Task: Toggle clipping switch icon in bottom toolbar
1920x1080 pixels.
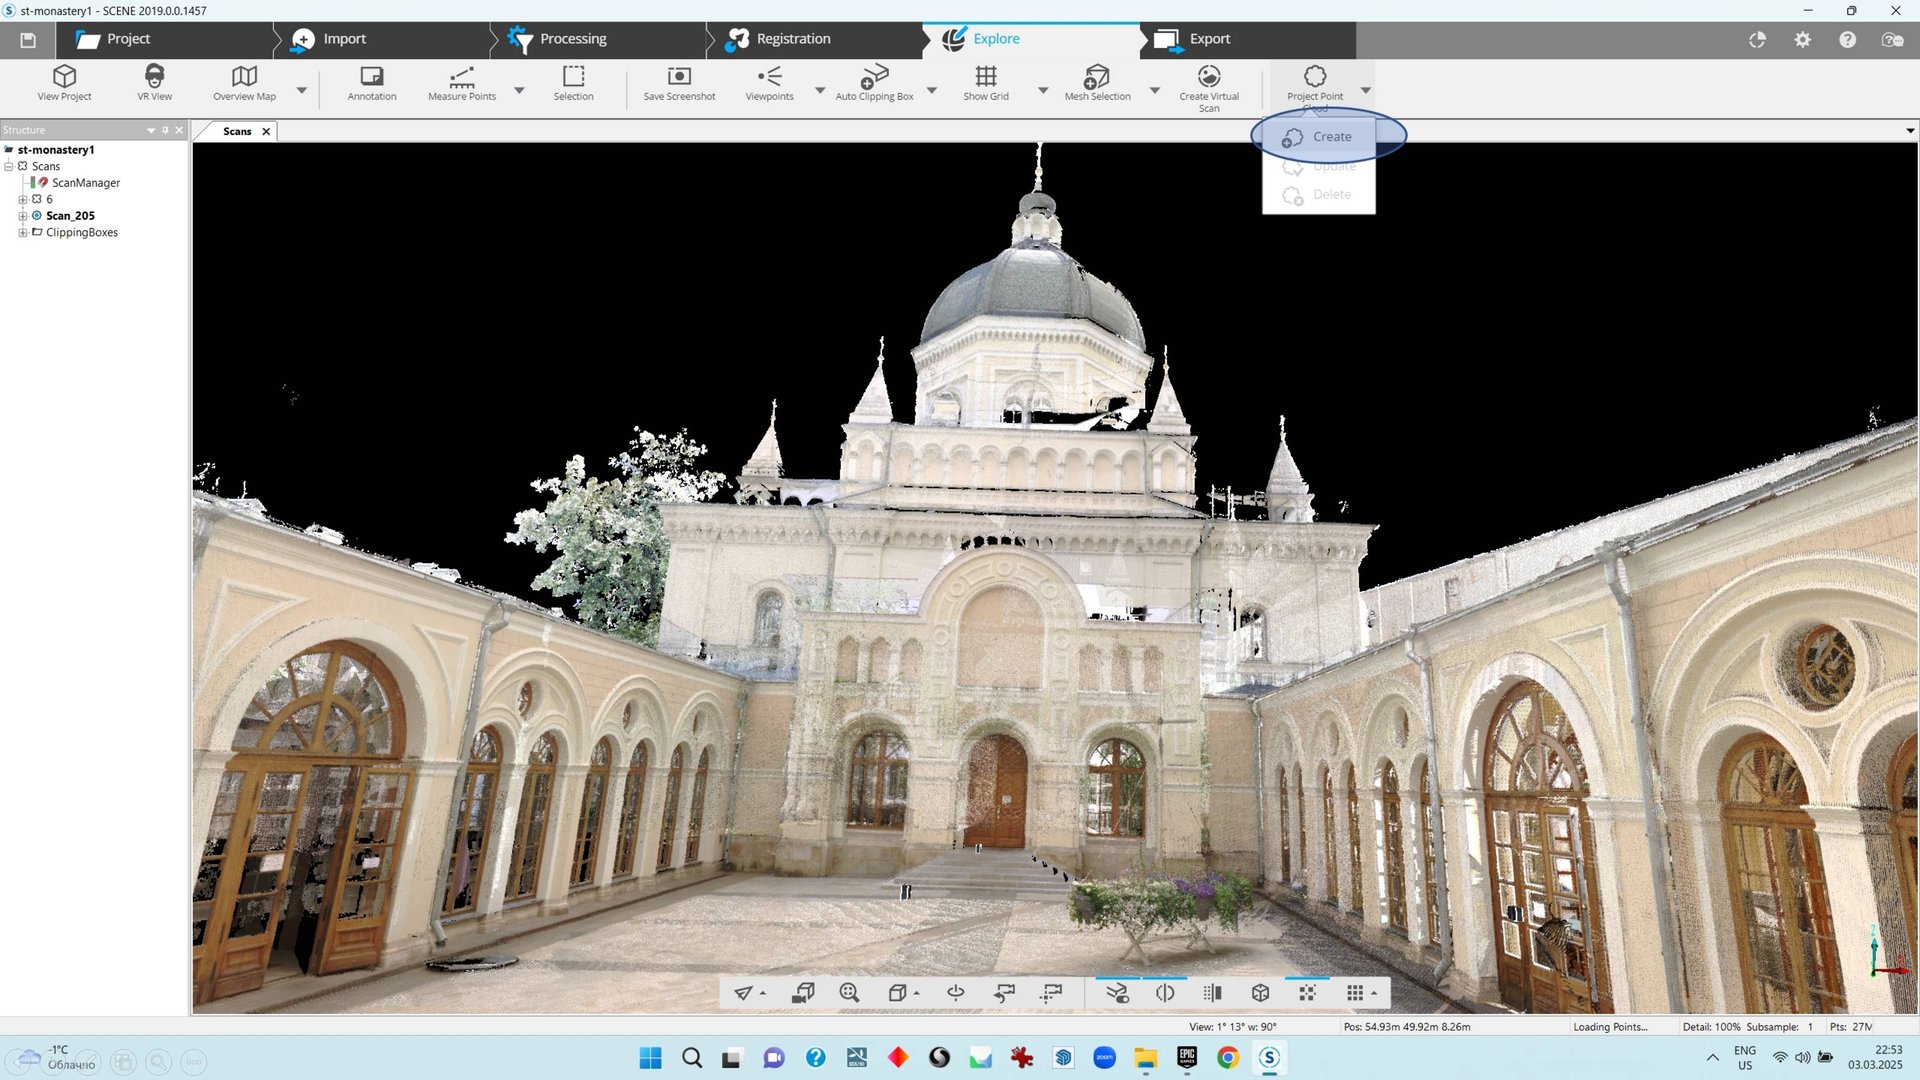Action: pyautogui.click(x=1117, y=993)
